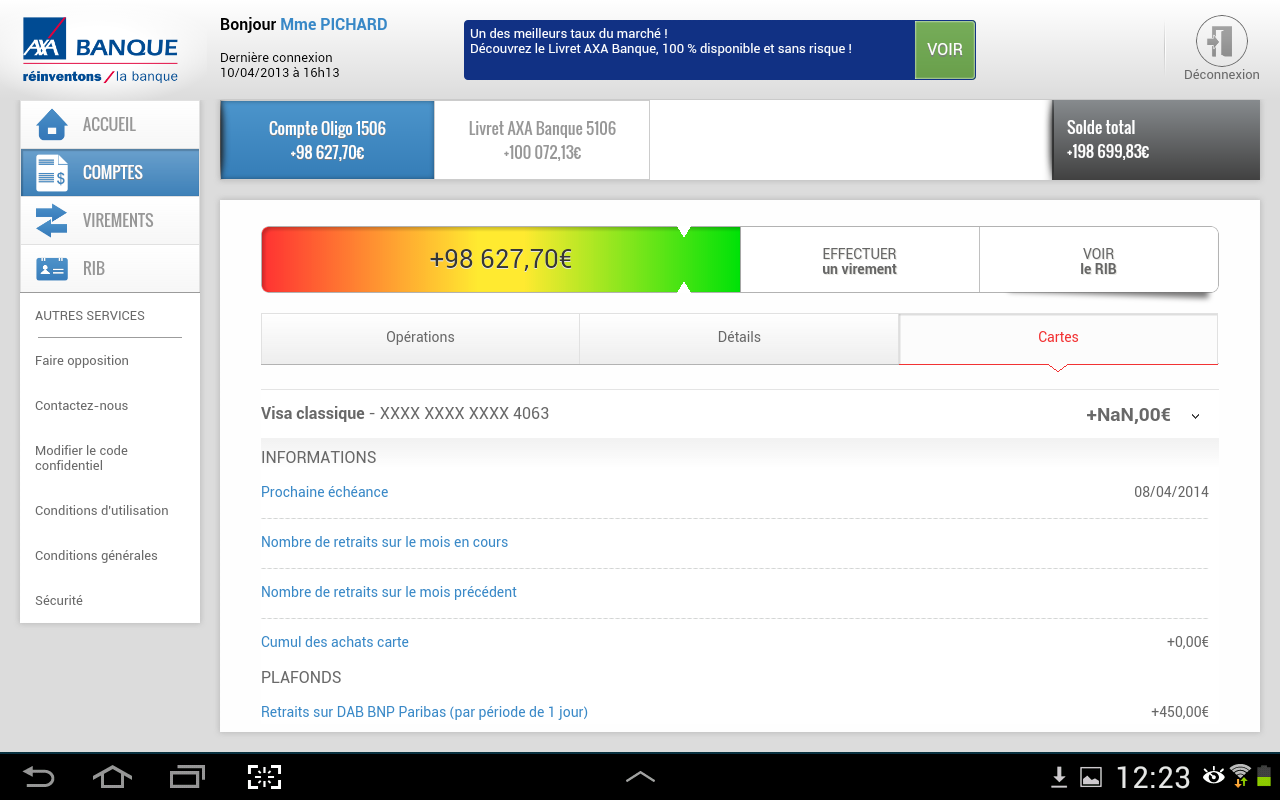Click Nombre de retraits sur le mois en cours

pyautogui.click(x=384, y=542)
